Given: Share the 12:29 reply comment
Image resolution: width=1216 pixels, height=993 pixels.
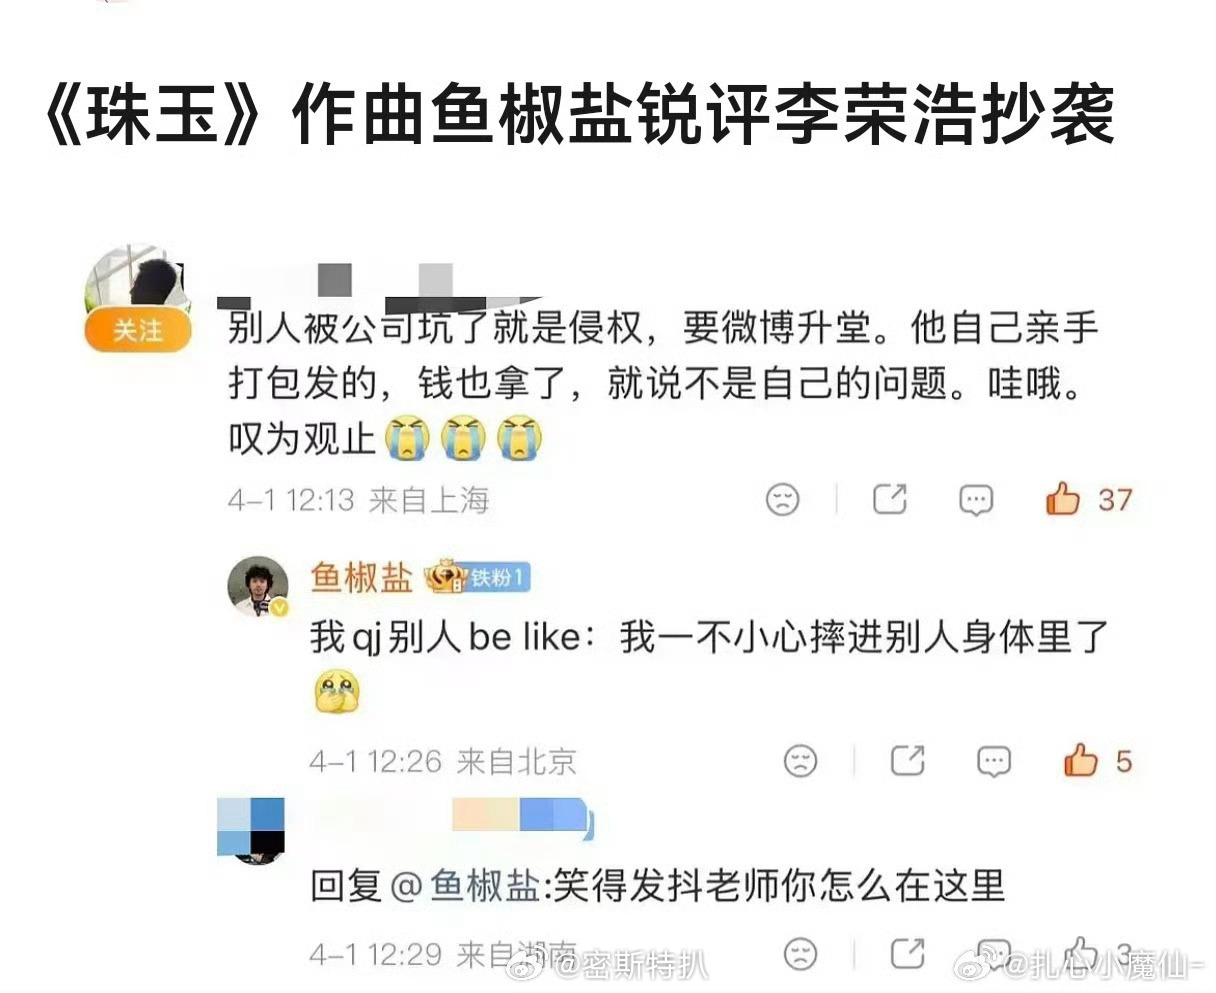Looking at the screenshot, I should pos(907,953).
